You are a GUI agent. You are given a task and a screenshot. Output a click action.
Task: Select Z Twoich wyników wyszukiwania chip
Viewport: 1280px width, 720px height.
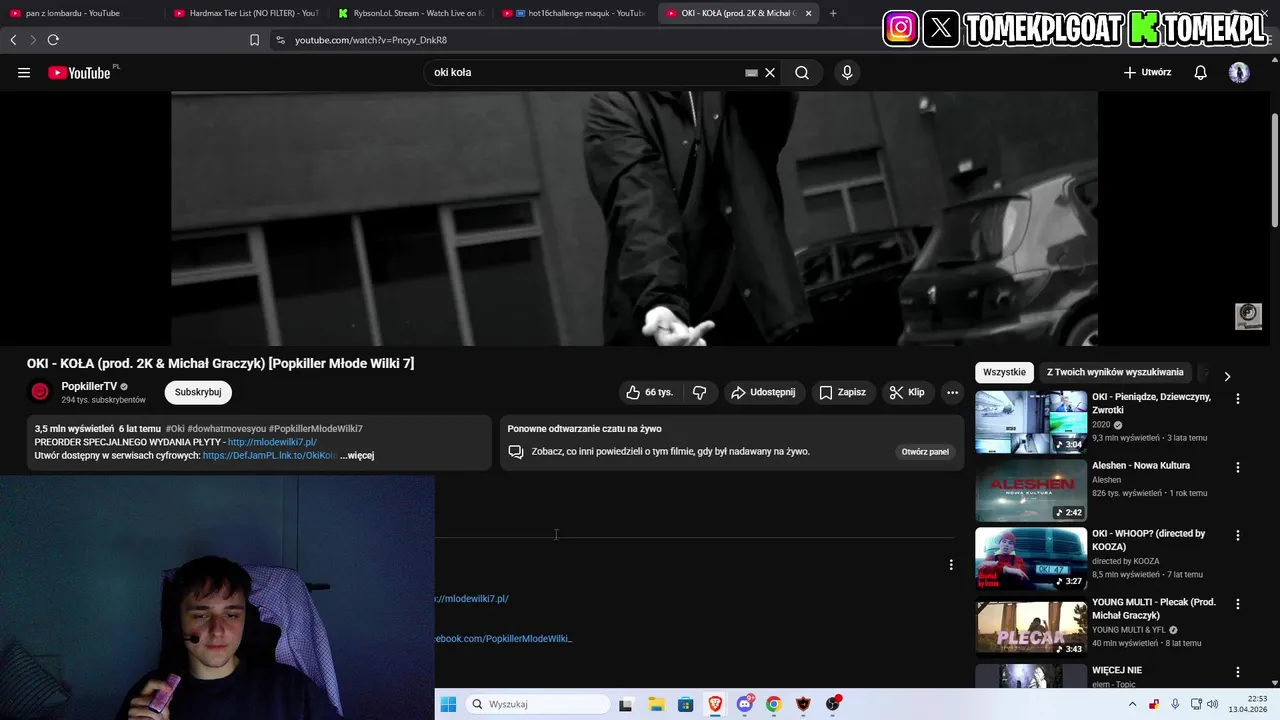tap(1115, 372)
